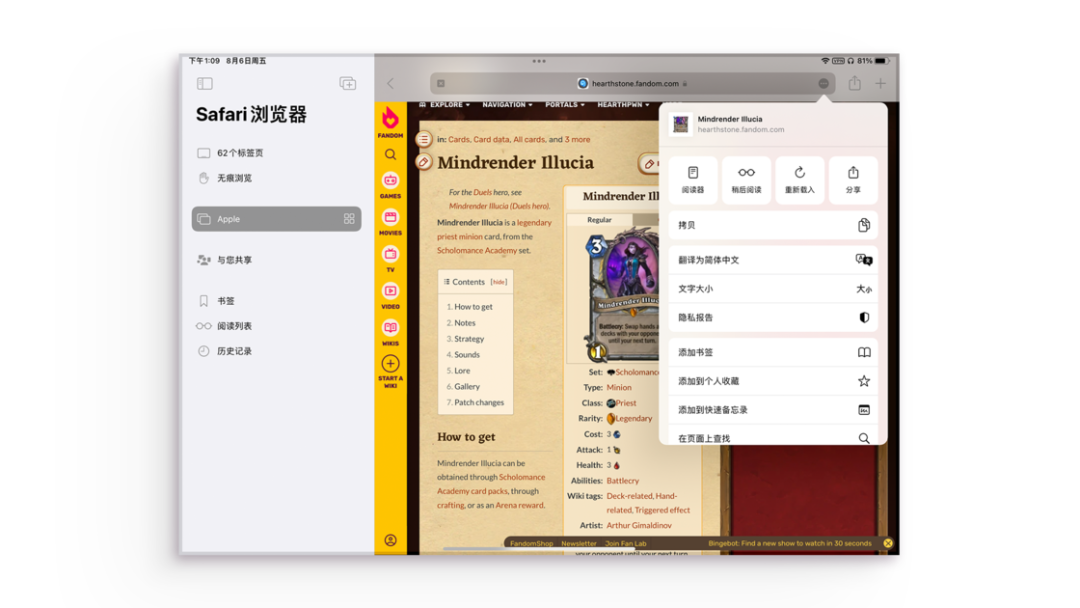Open the Card data category link
This screenshot has height=608, width=1080.
click(x=491, y=139)
